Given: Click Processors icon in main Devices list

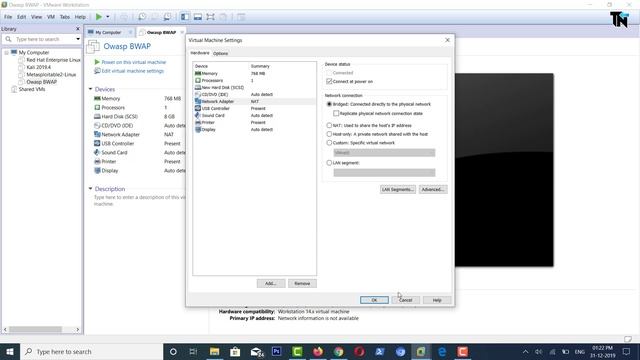Looking at the screenshot, I should (x=97, y=107).
